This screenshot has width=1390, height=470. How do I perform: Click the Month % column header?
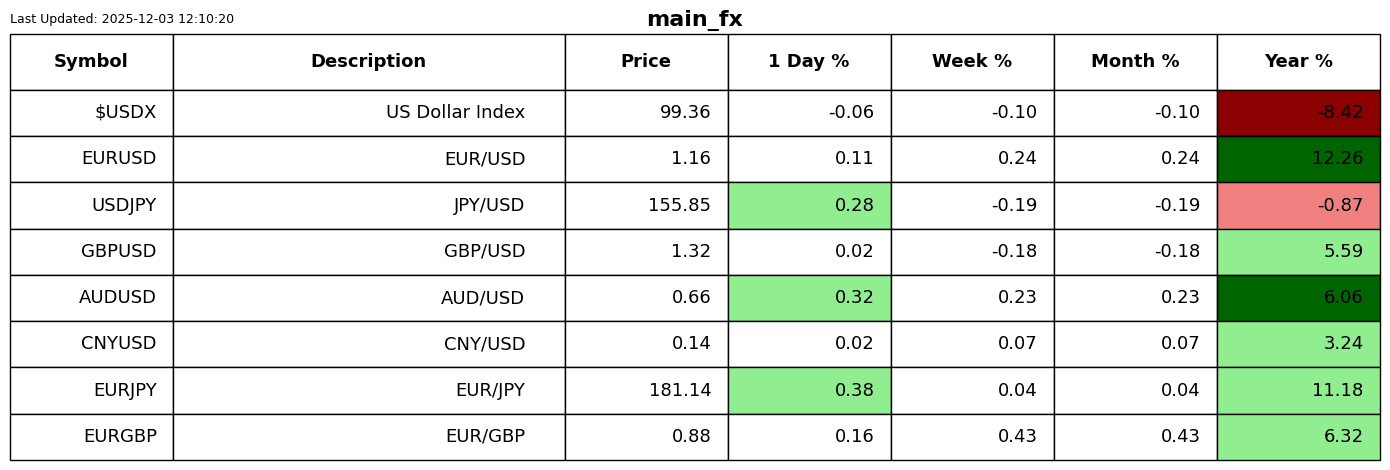point(1135,62)
